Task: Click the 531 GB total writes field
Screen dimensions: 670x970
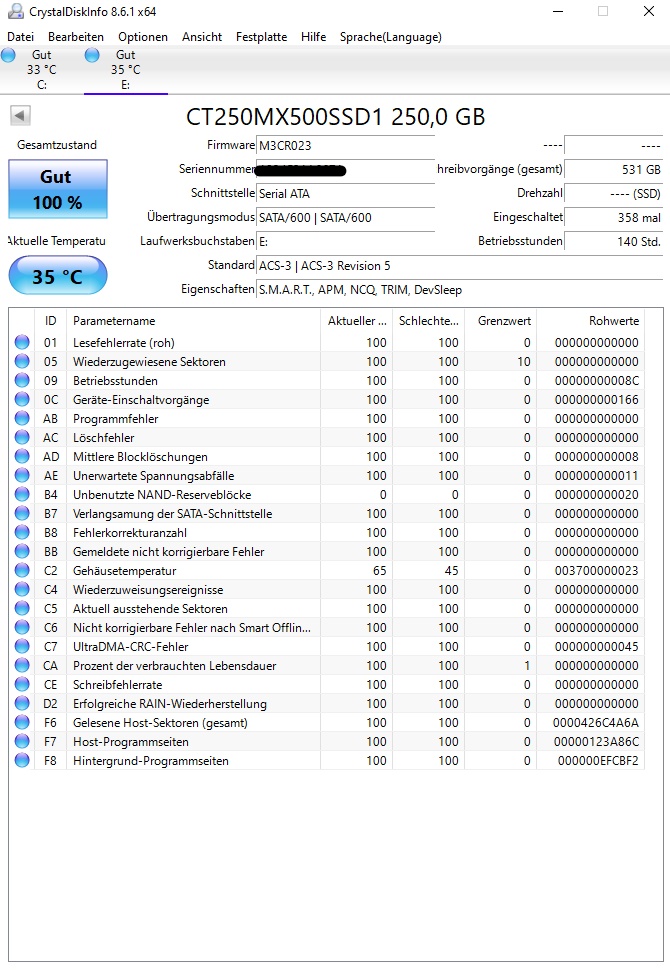Action: pyautogui.click(x=614, y=170)
